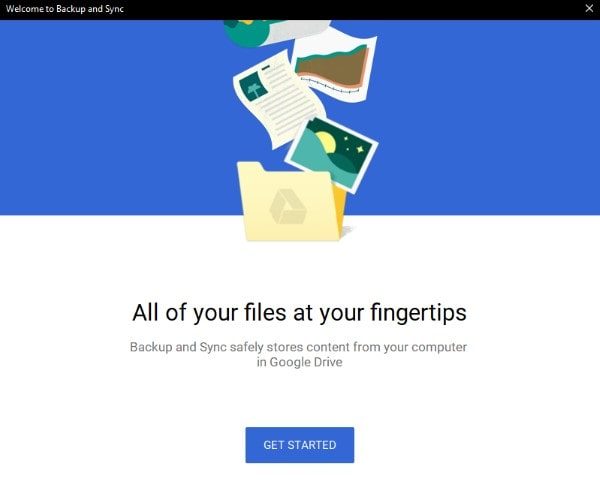The width and height of the screenshot is (600, 500).
Task: Click the 'All of your files' headline
Action: [x=299, y=312]
